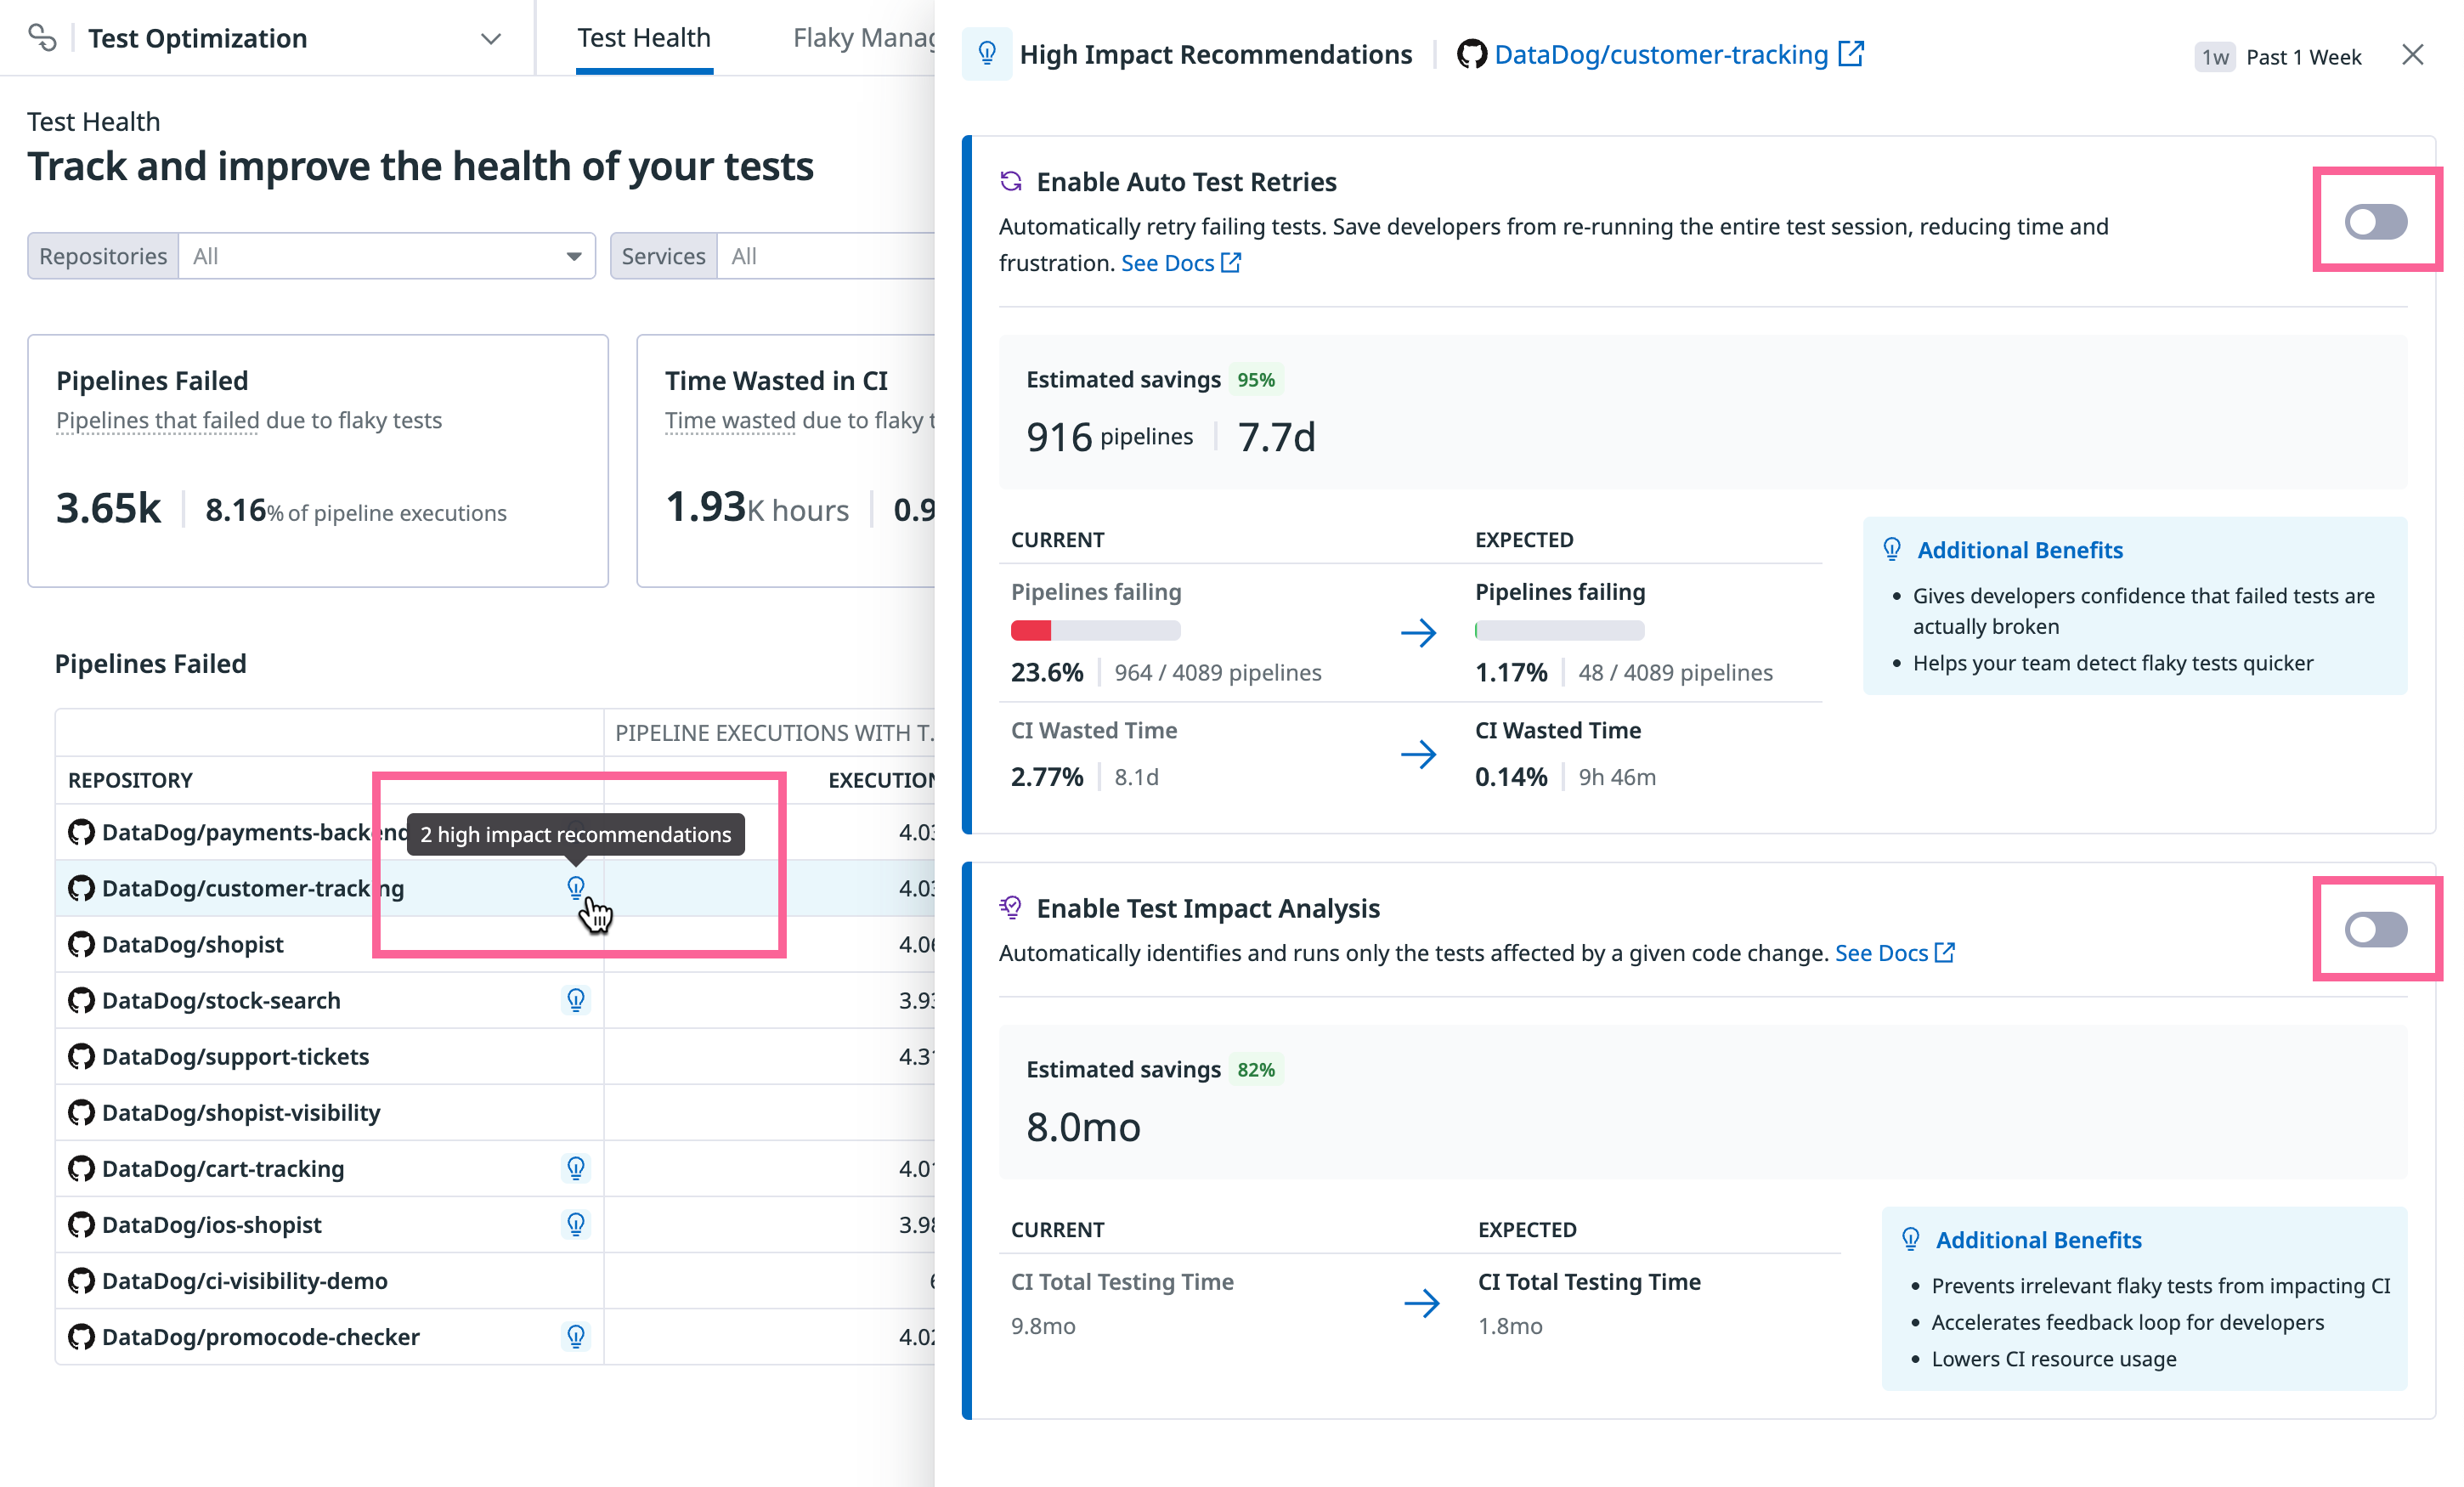Click the current Pipelines failing red progress bar
The height and width of the screenshot is (1487, 2464).
[x=1031, y=630]
